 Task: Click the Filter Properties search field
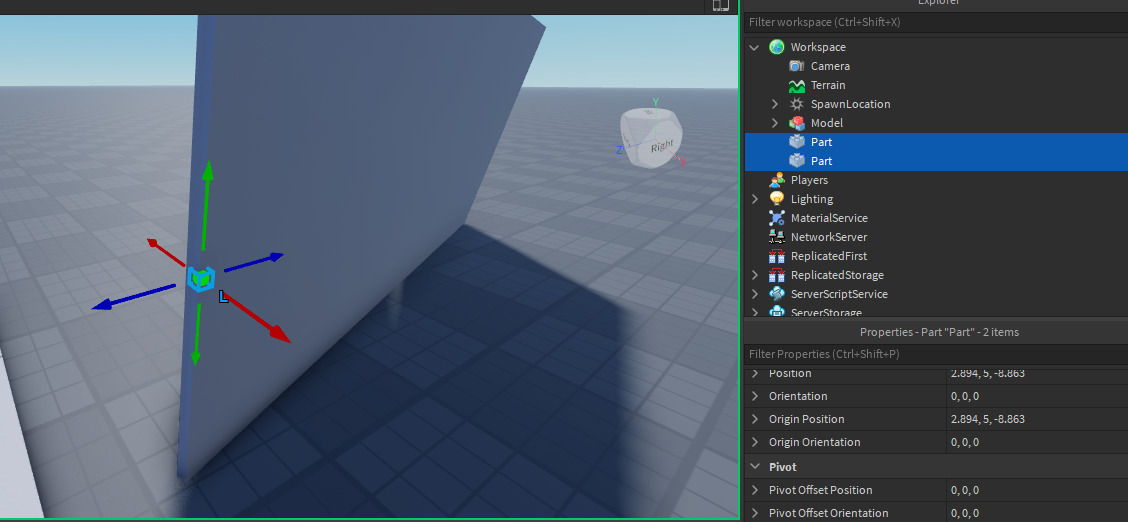click(936, 354)
